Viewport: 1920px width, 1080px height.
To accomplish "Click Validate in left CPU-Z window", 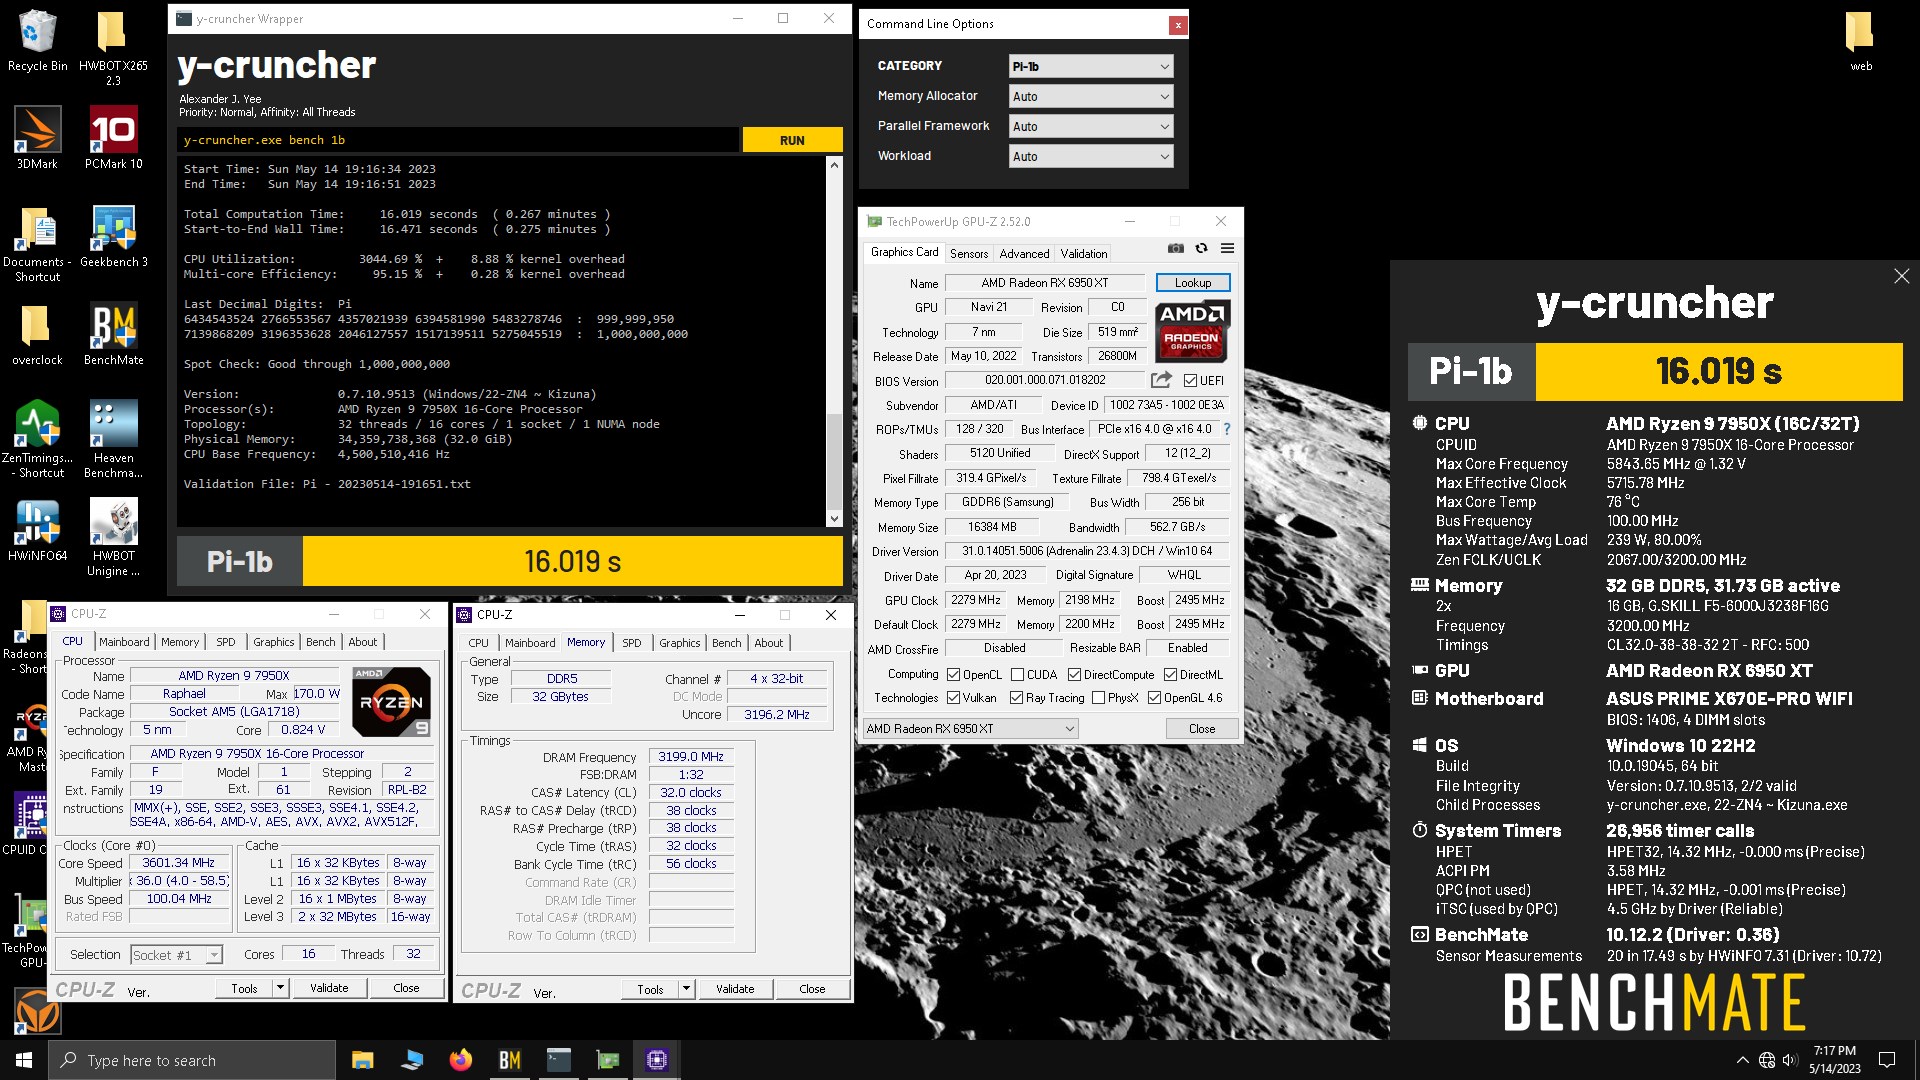I will coord(329,988).
